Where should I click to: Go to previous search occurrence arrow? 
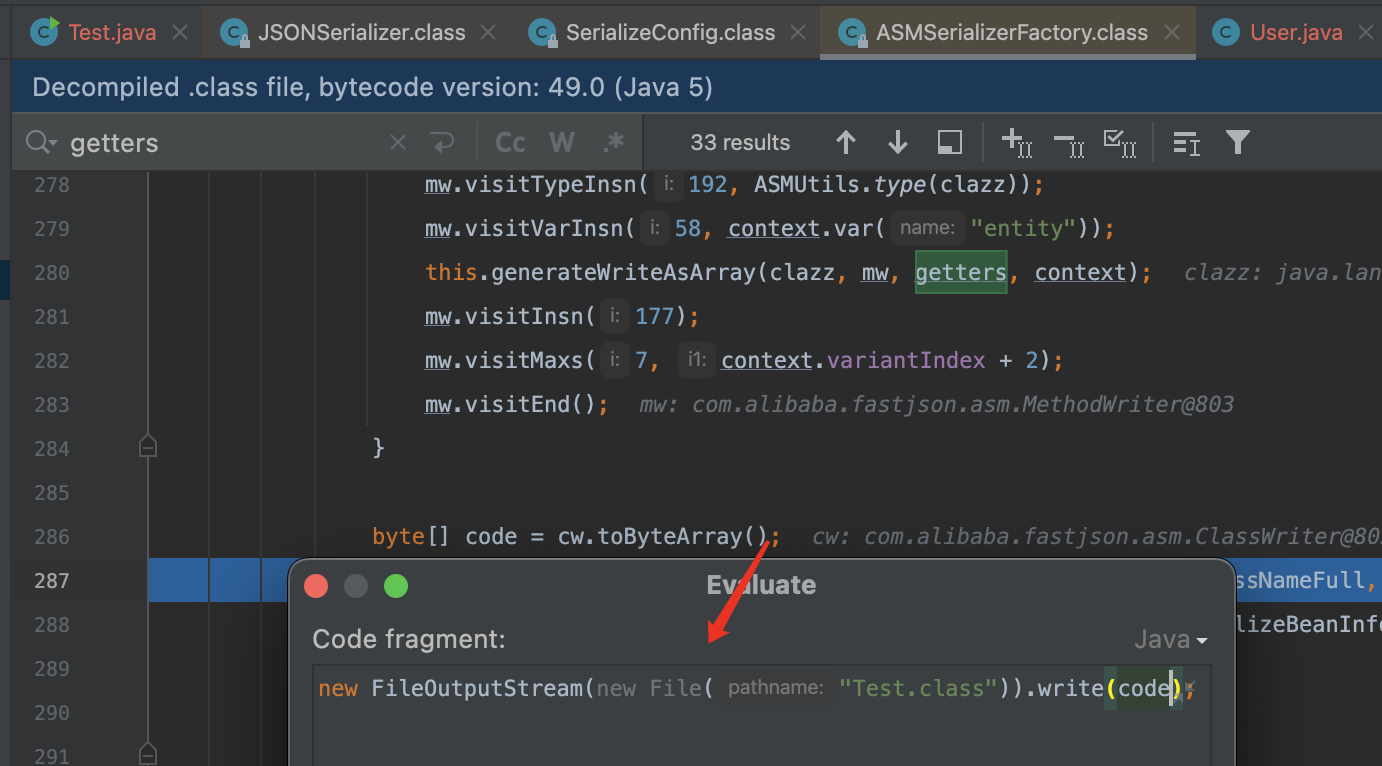click(845, 143)
